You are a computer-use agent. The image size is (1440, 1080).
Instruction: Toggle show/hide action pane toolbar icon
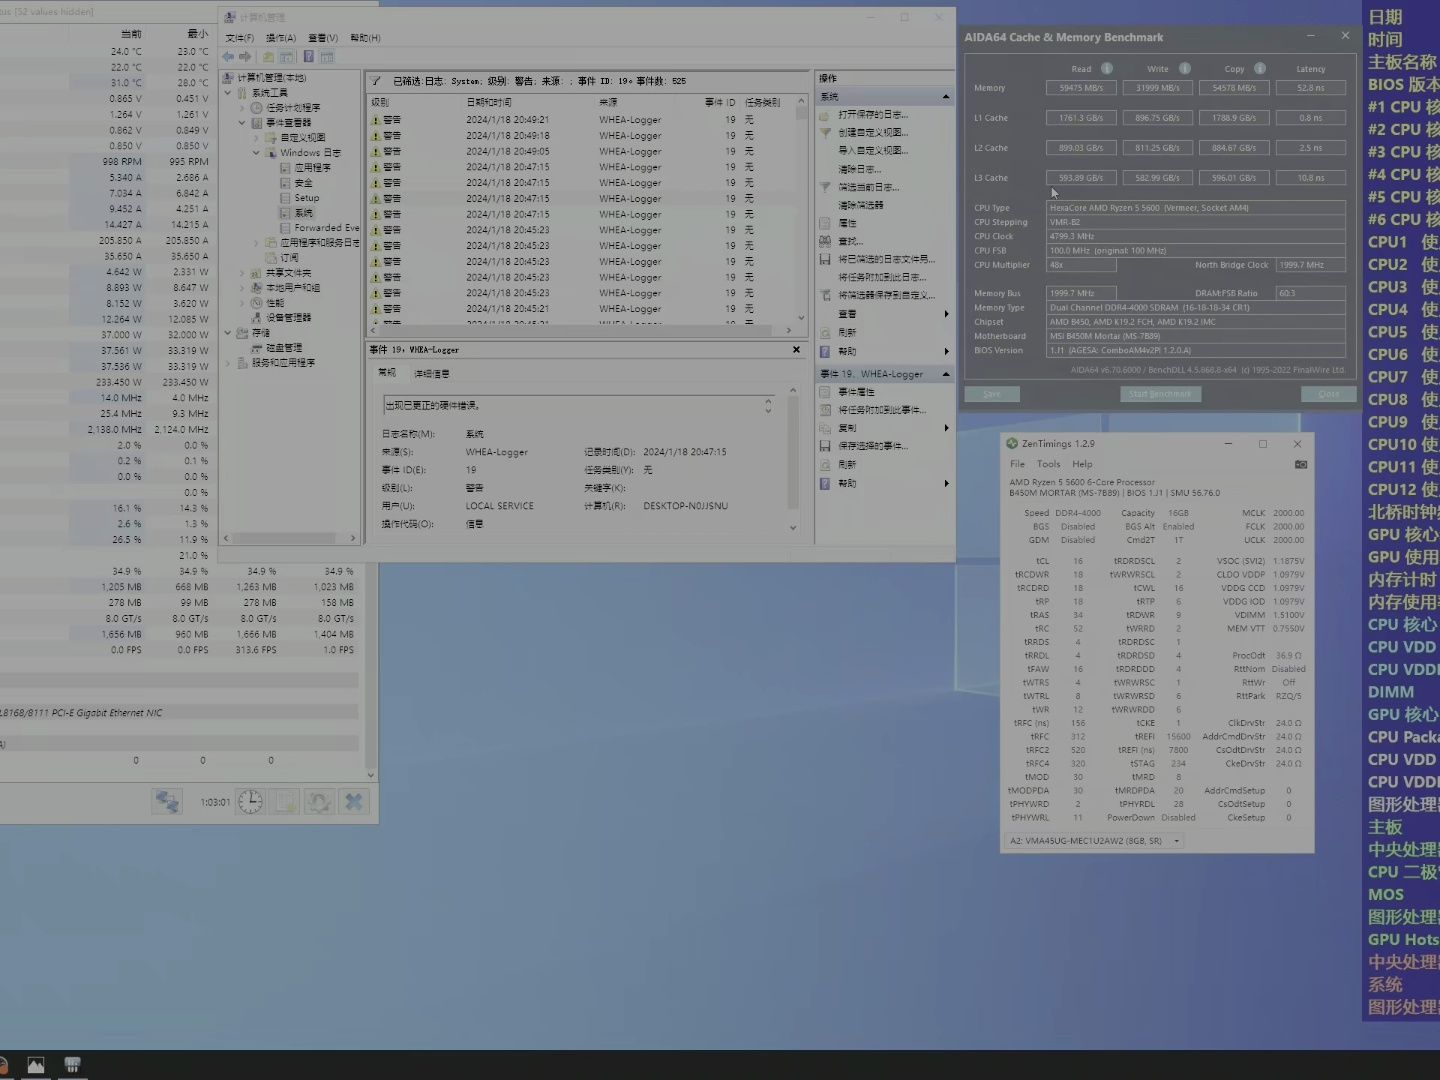[327, 57]
